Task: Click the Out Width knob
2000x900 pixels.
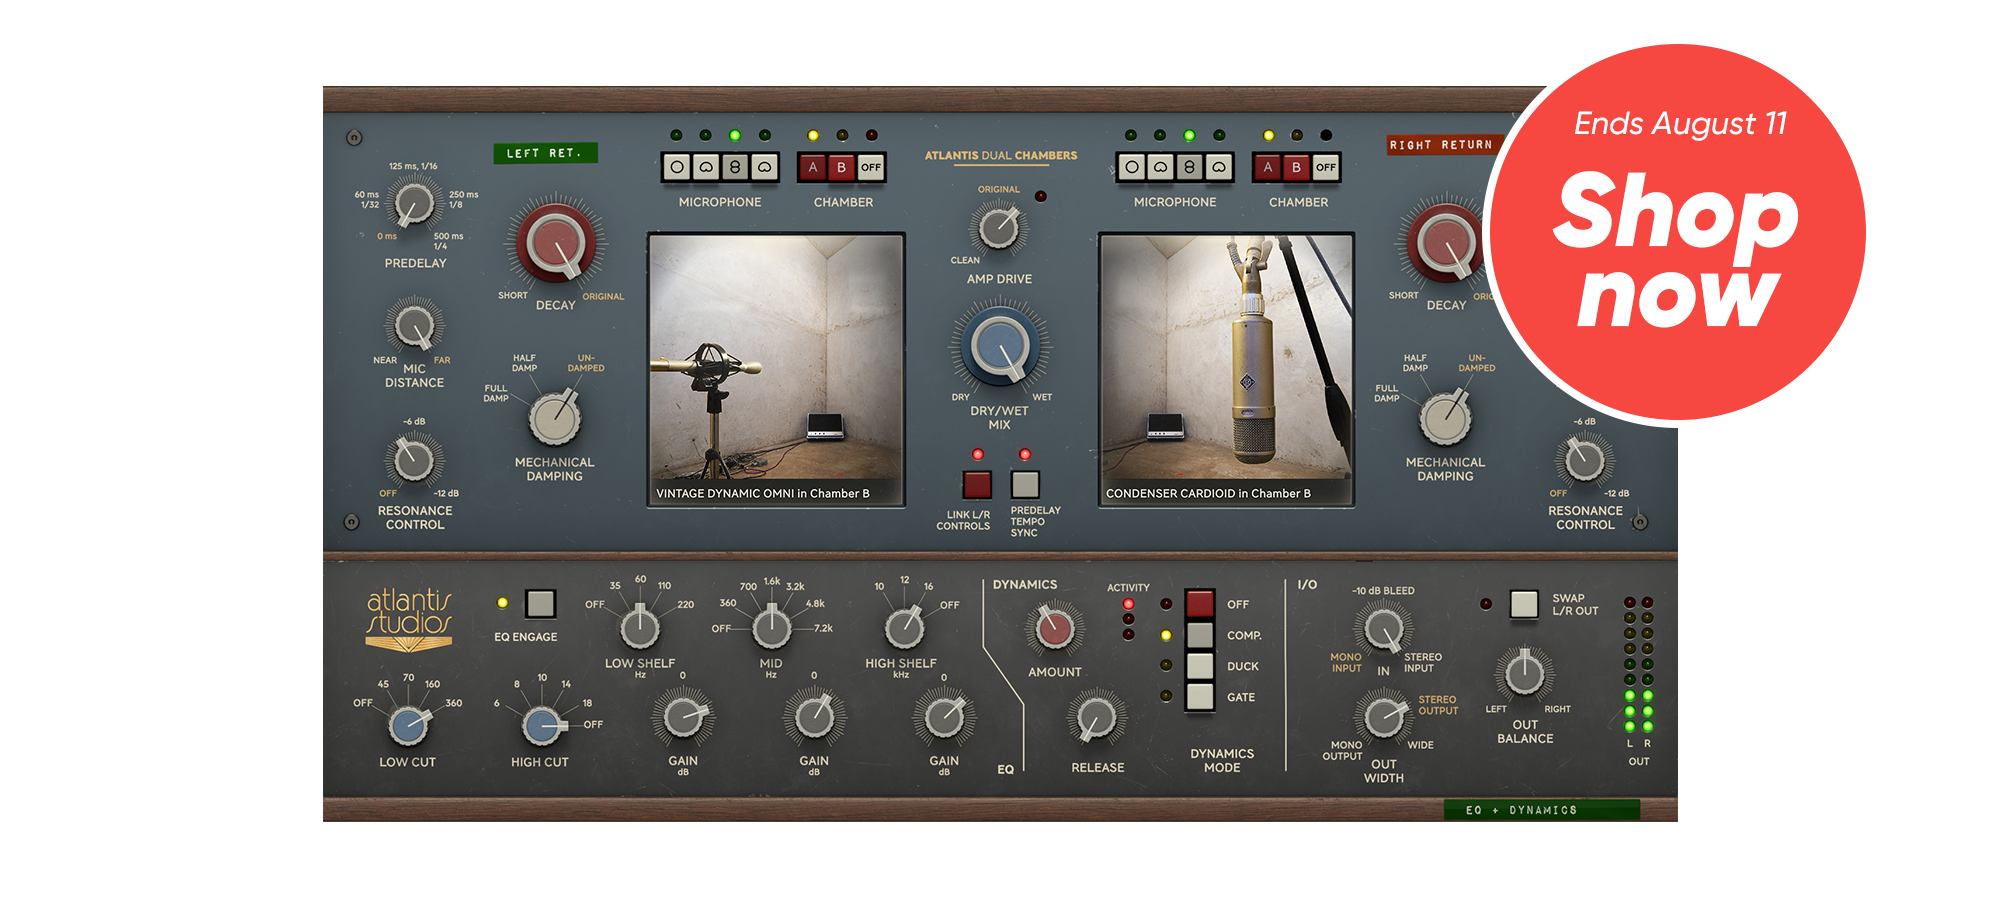Action: [1384, 717]
